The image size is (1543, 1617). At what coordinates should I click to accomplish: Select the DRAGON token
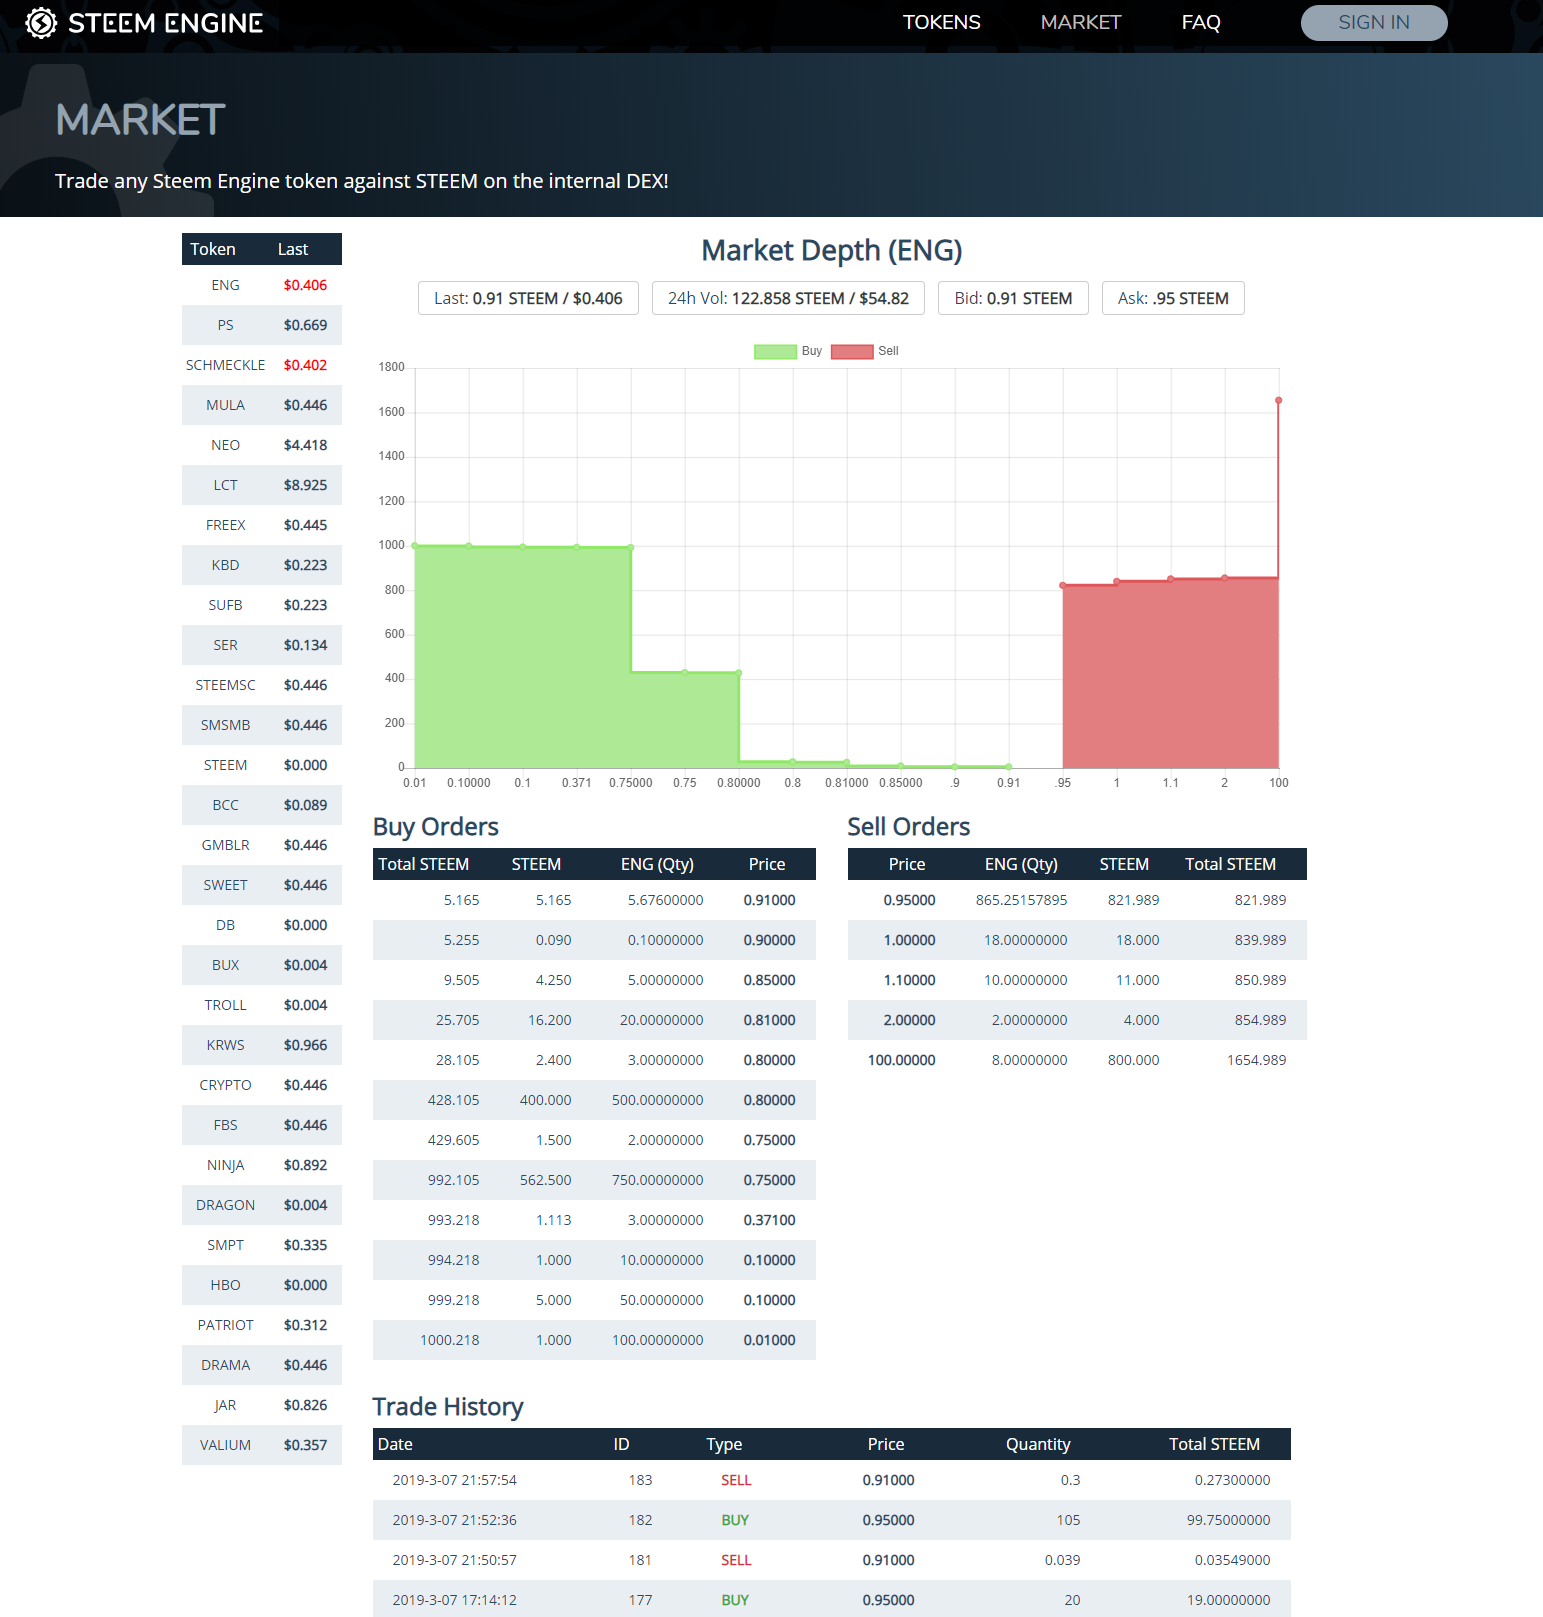click(x=262, y=1205)
